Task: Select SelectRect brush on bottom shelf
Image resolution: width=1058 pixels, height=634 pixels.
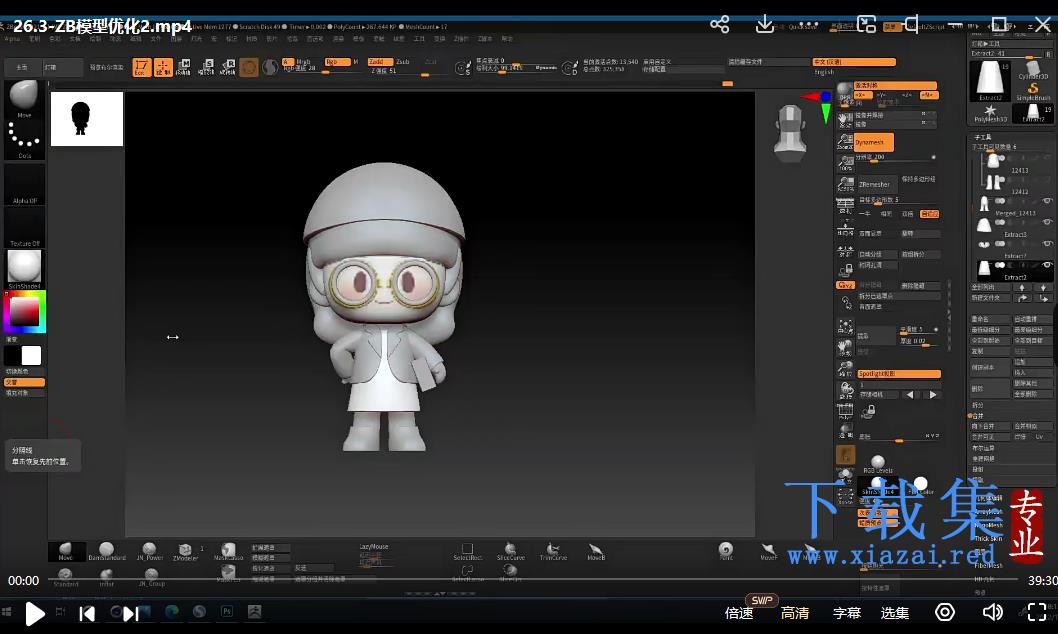Action: point(467,552)
